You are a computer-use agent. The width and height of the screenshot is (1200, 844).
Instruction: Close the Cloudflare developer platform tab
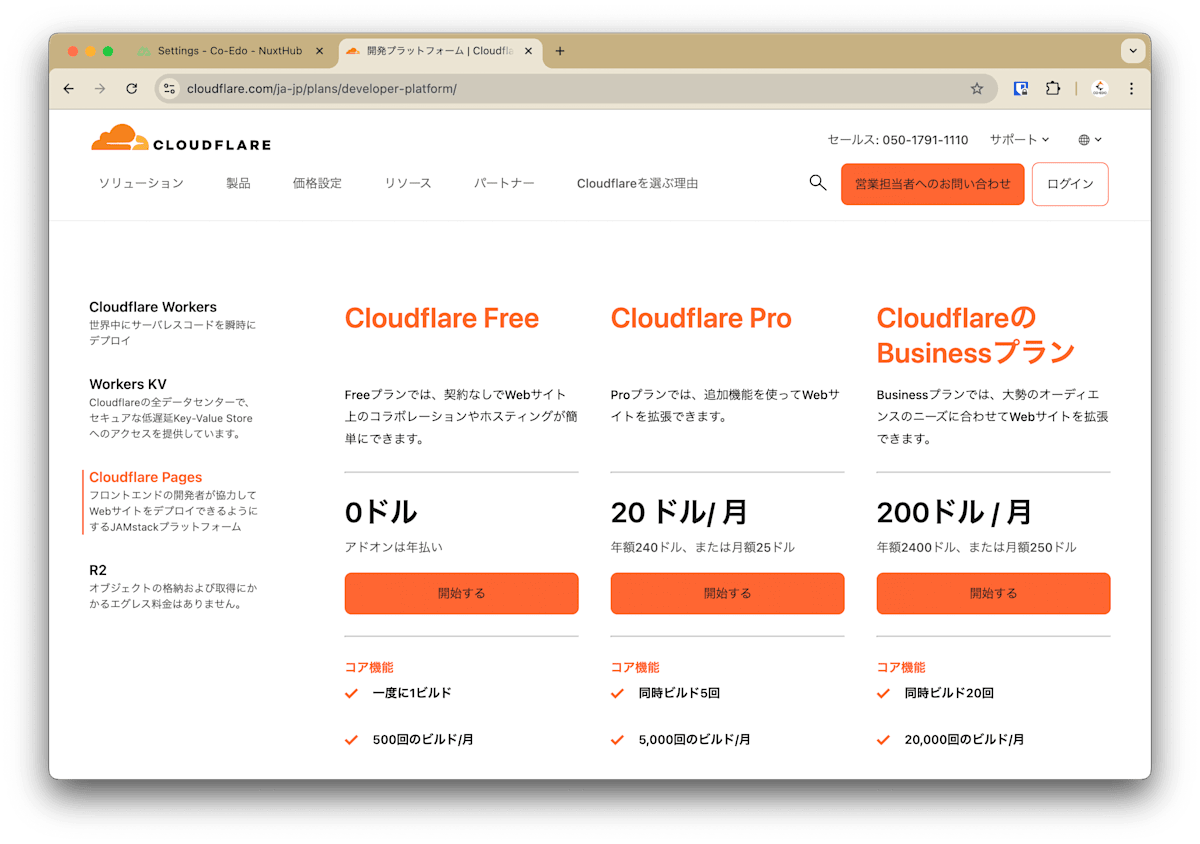click(x=530, y=51)
